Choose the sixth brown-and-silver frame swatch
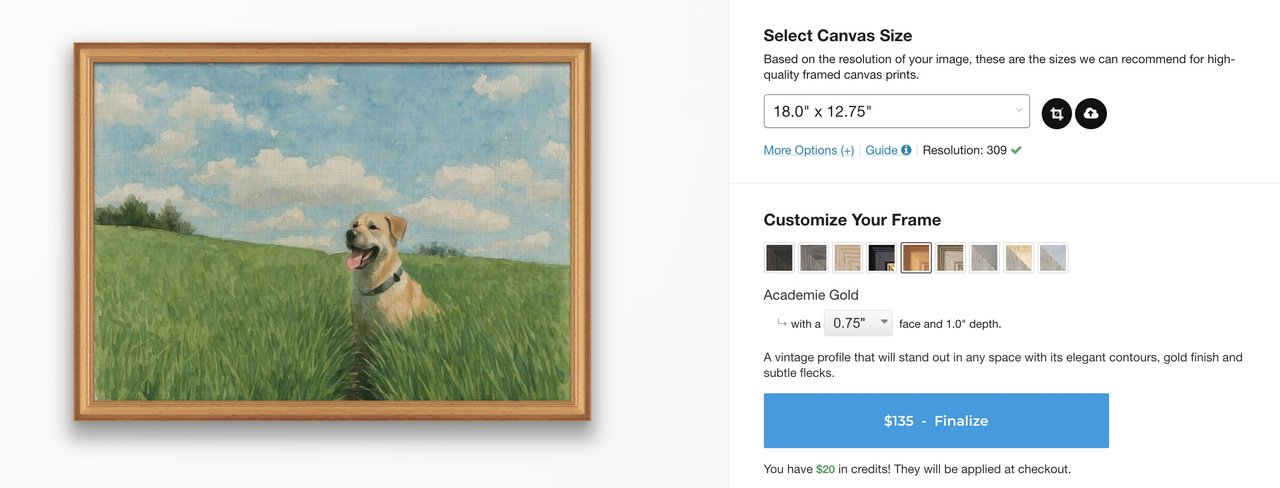This screenshot has height=488, width=1280. point(950,258)
